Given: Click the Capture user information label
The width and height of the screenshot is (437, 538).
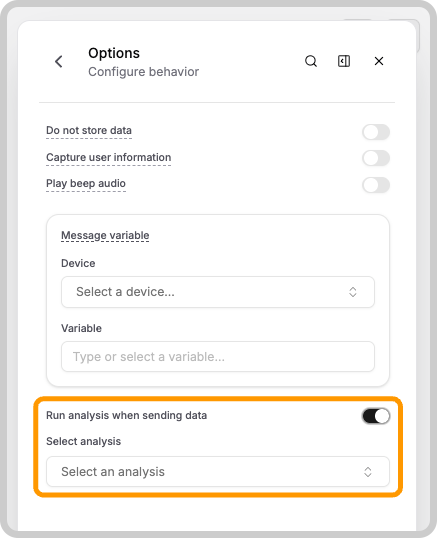Looking at the screenshot, I should (108, 157).
